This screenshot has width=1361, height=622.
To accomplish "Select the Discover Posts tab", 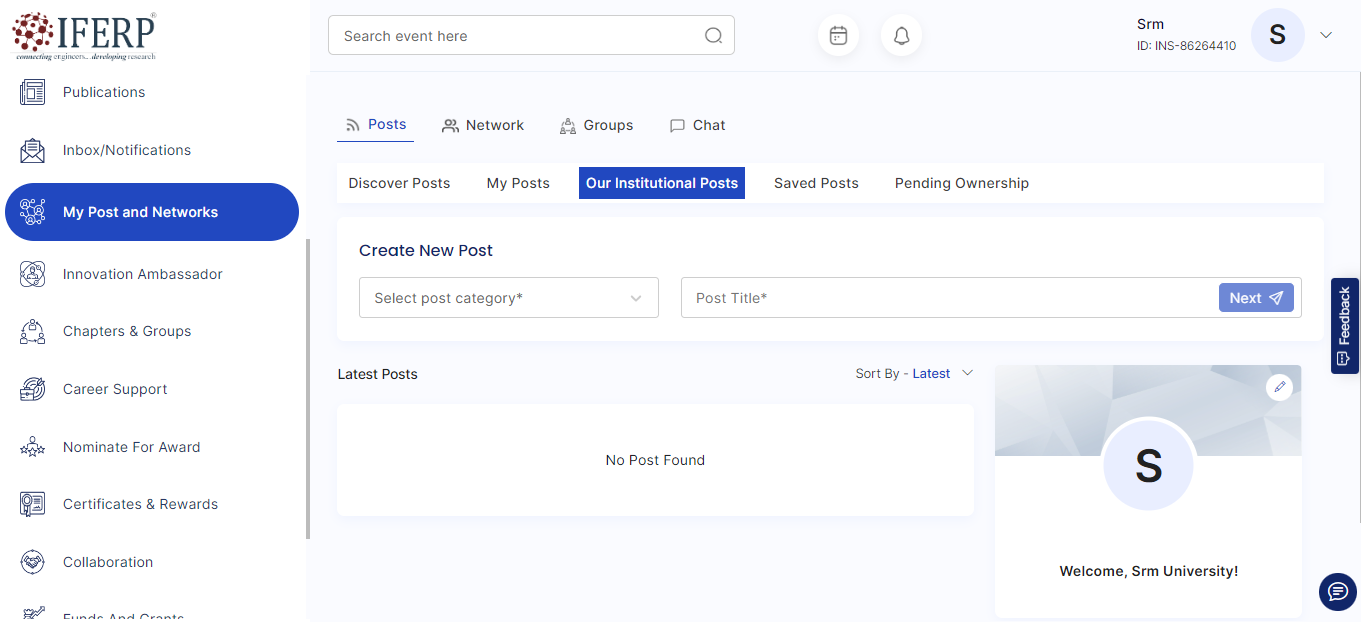I will (399, 183).
